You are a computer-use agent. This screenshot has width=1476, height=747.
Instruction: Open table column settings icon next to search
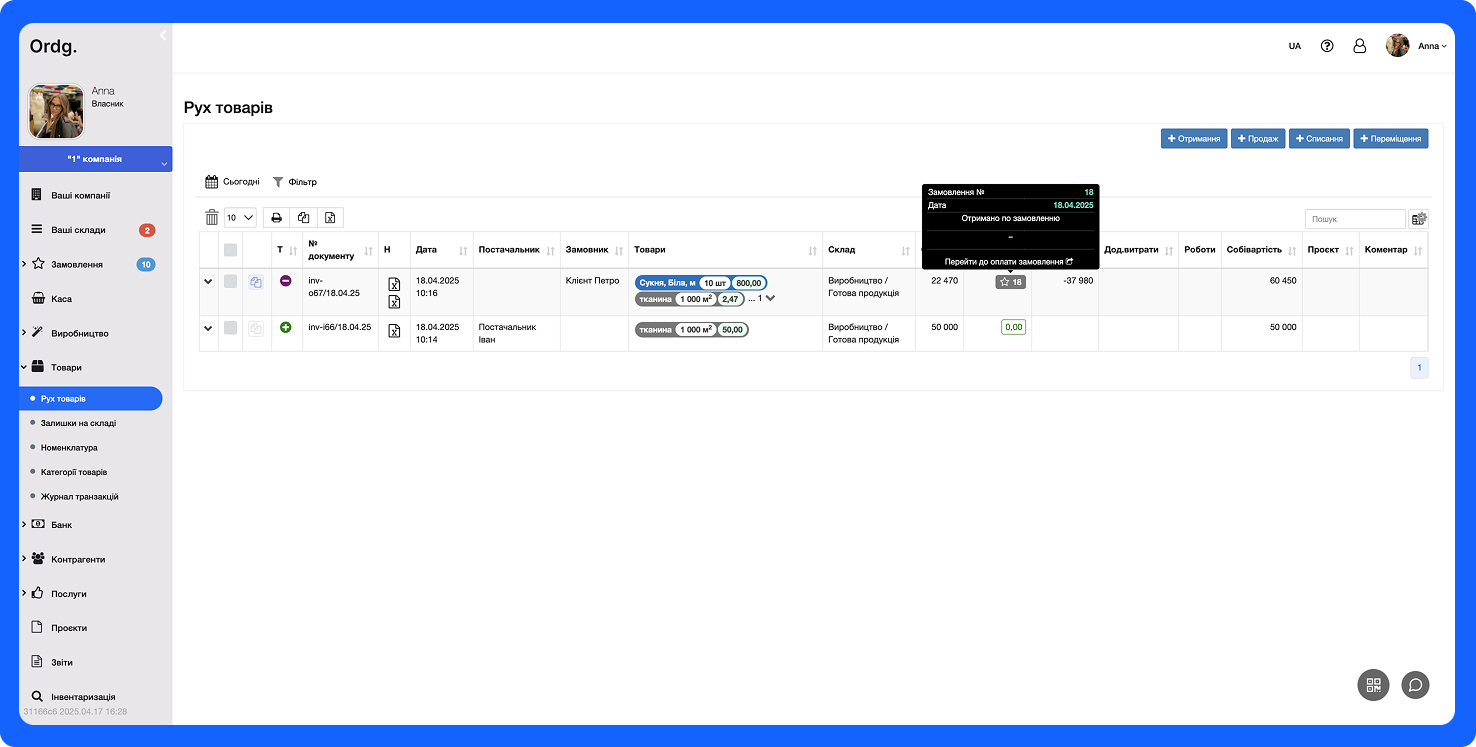pos(1418,219)
